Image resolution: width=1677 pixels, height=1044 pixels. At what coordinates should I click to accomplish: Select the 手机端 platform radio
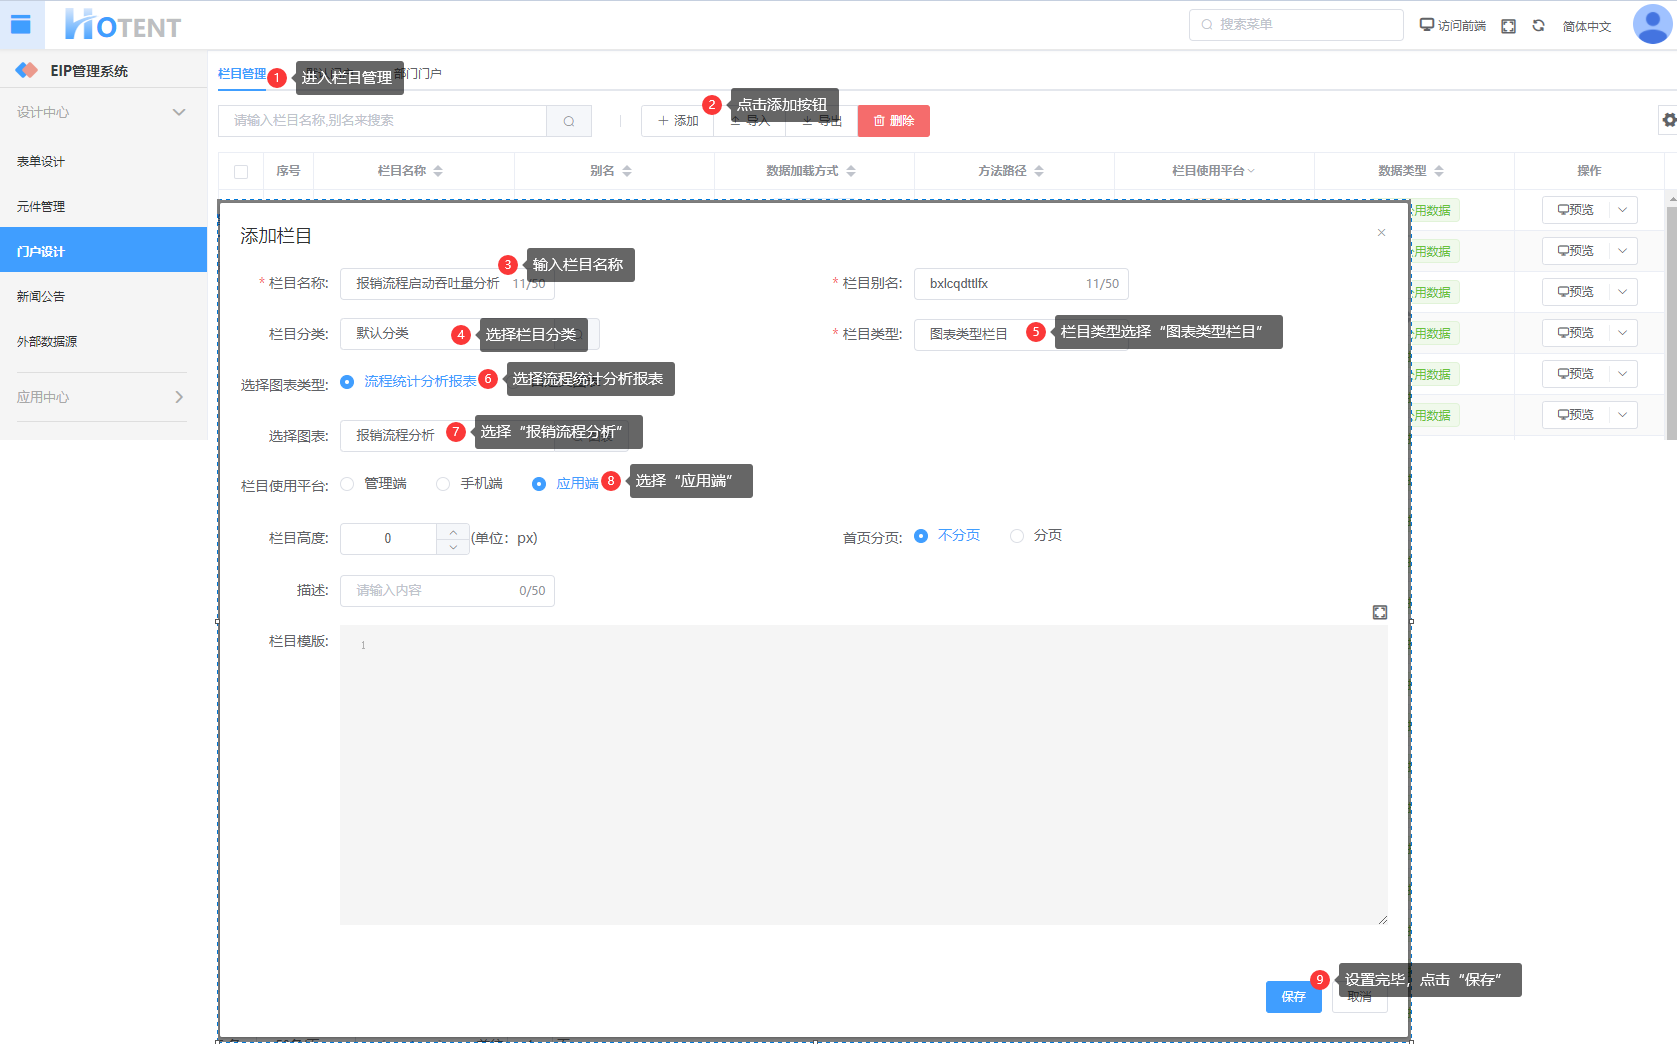[x=443, y=484]
